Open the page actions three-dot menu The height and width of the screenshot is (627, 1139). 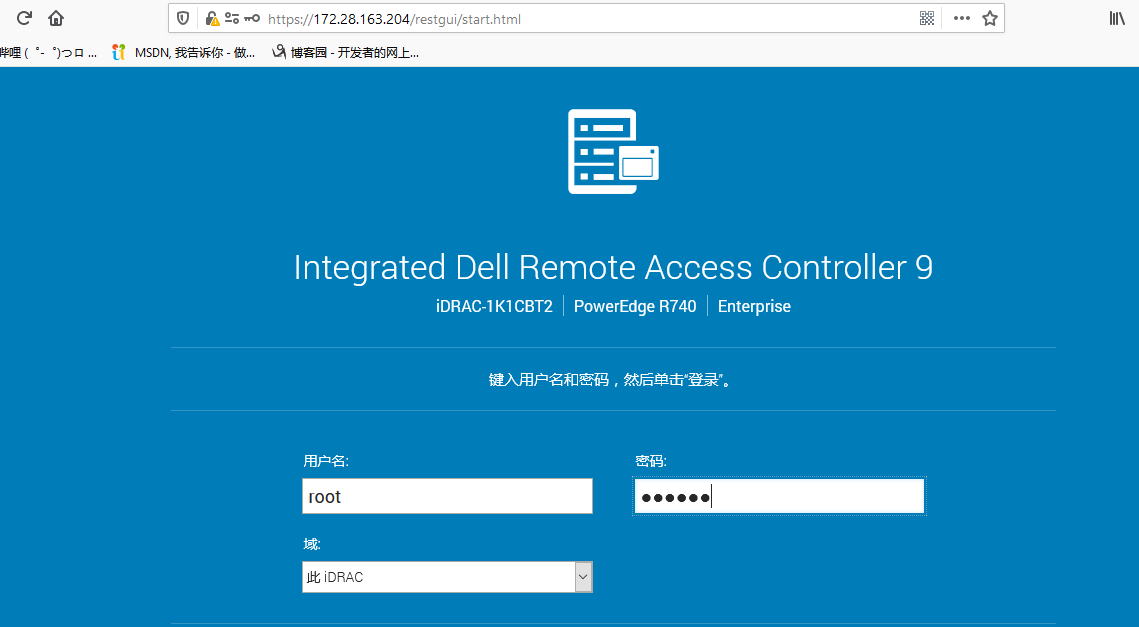click(x=962, y=18)
